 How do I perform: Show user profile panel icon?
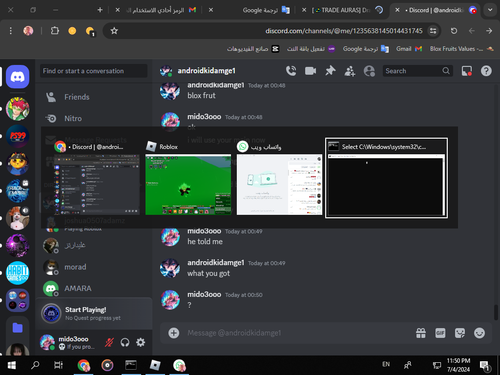click(369, 71)
